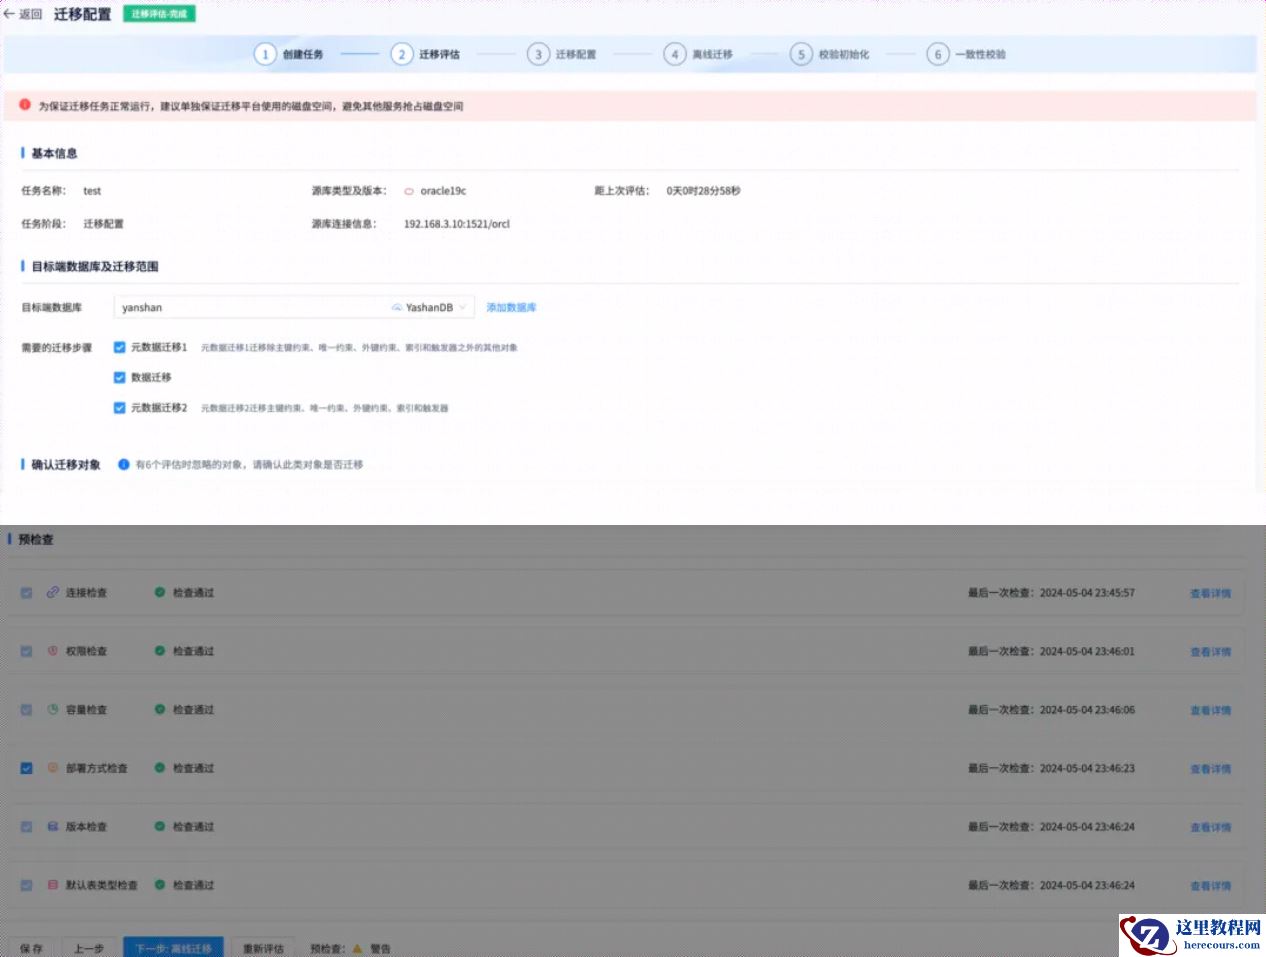Click the 添加数据库 link

511,307
